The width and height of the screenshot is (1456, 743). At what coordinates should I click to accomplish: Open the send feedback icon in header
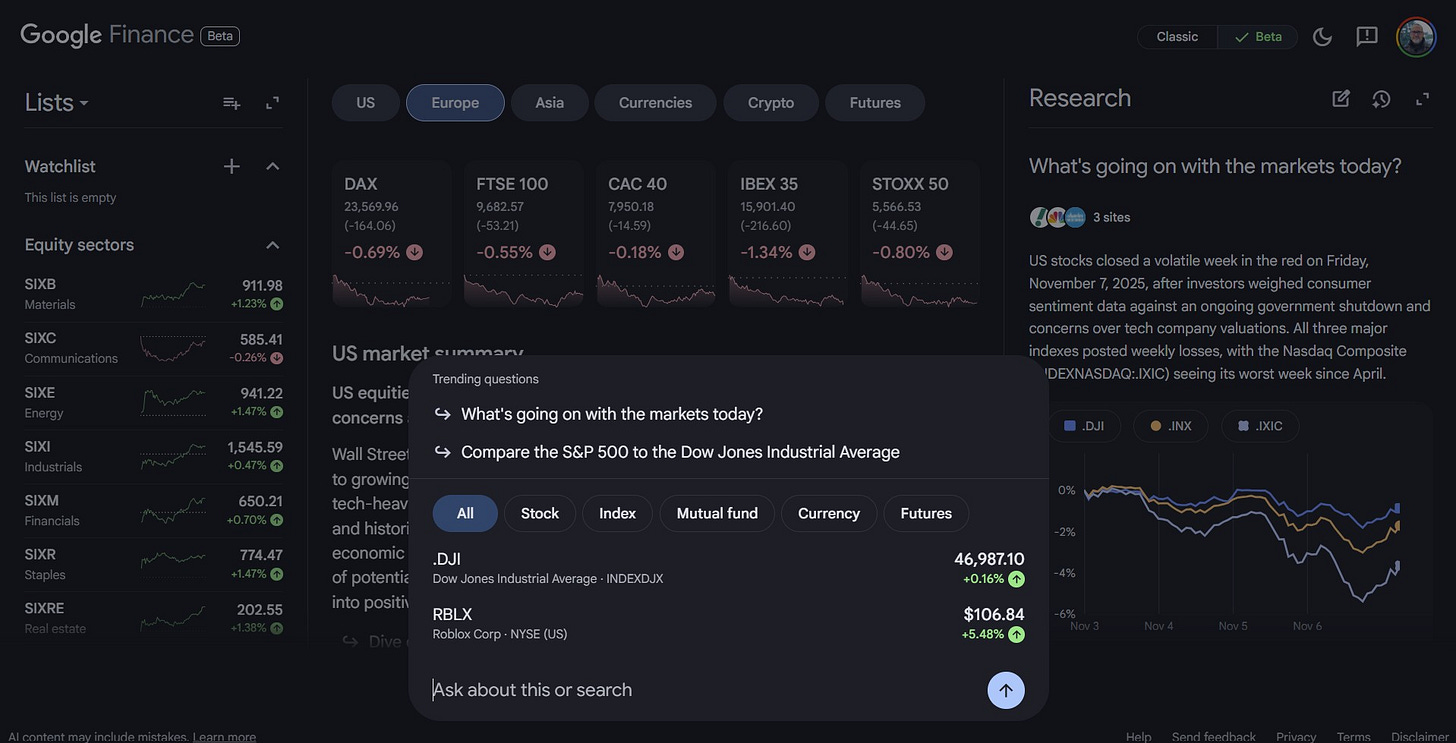(1367, 37)
